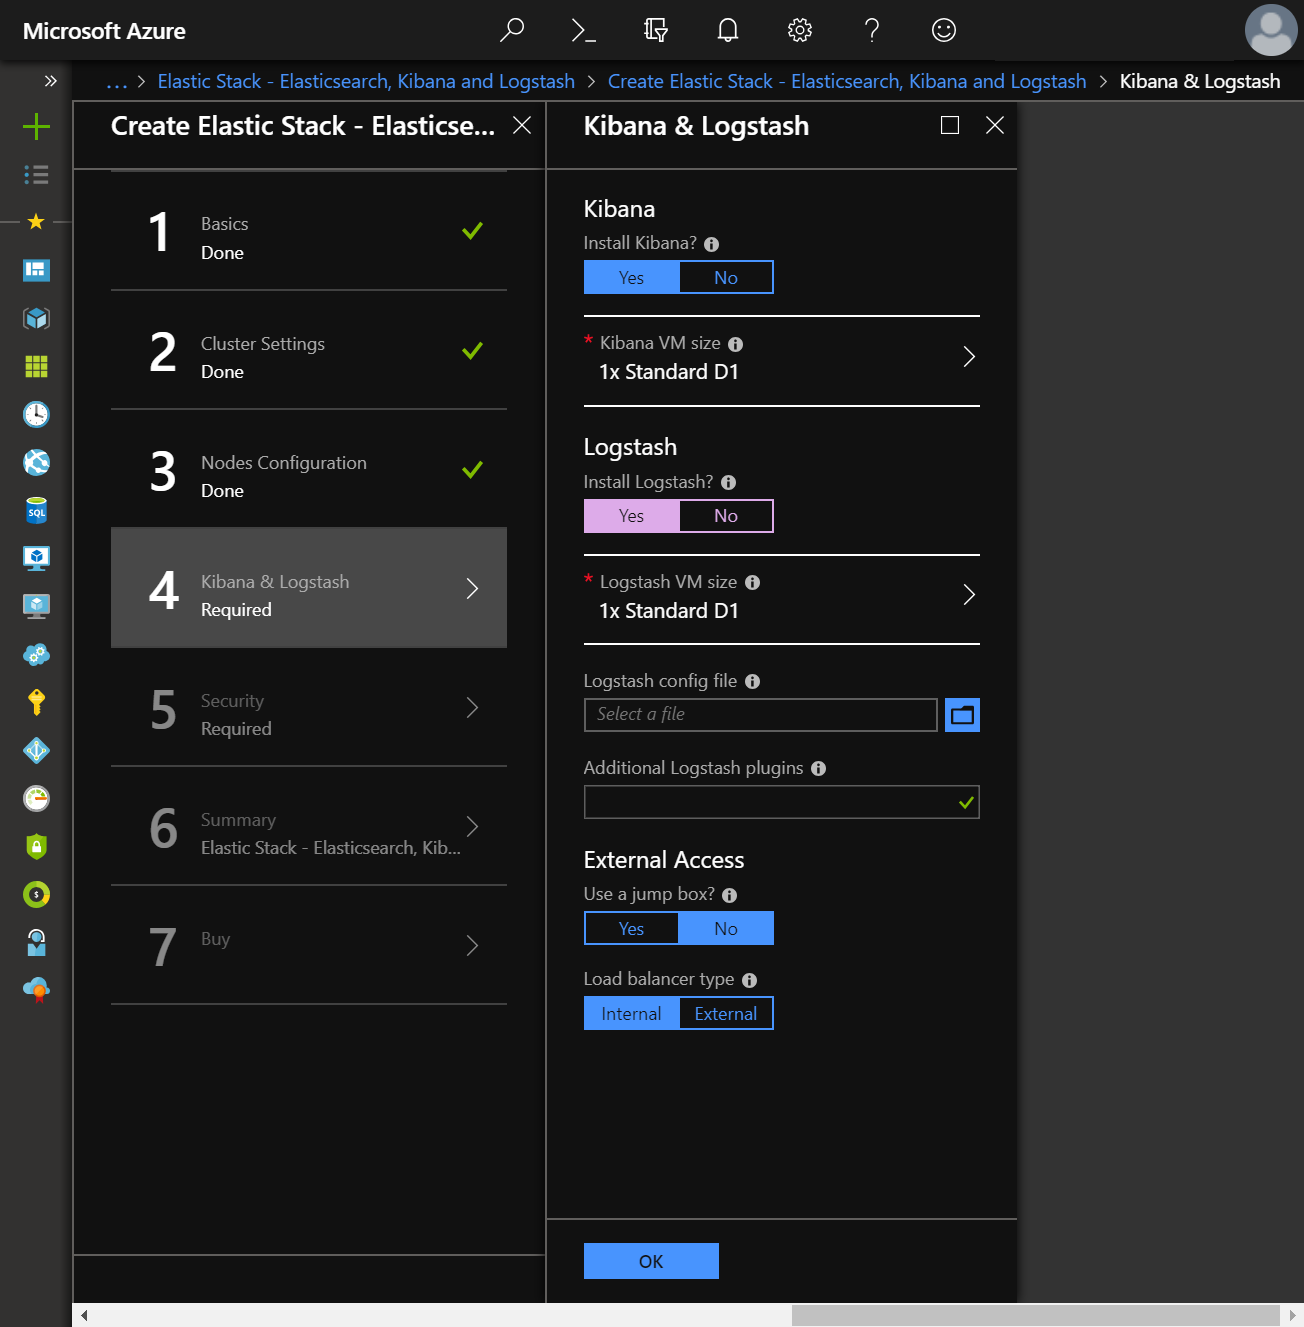Switch load balancer type to Internal

631,1013
